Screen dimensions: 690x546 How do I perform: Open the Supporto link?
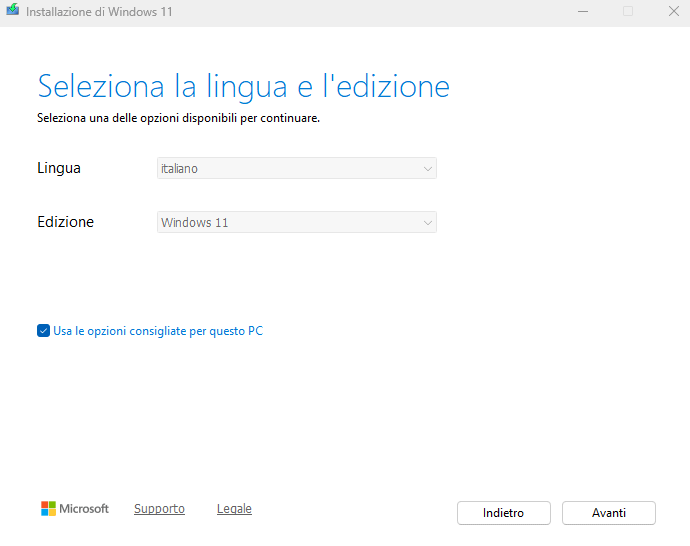pyautogui.click(x=159, y=509)
